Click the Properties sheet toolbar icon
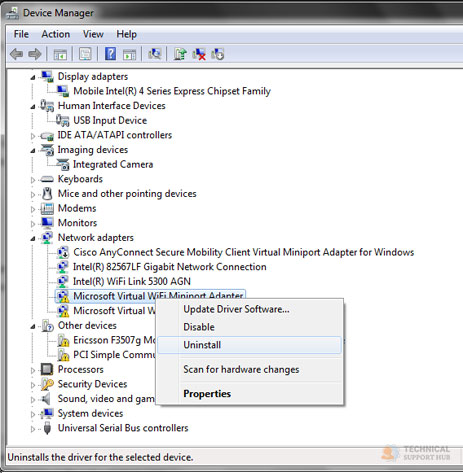 point(85,54)
